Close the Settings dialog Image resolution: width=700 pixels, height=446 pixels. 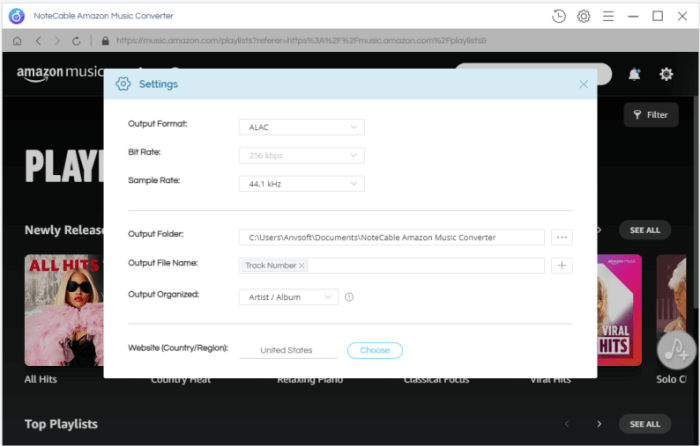(583, 84)
